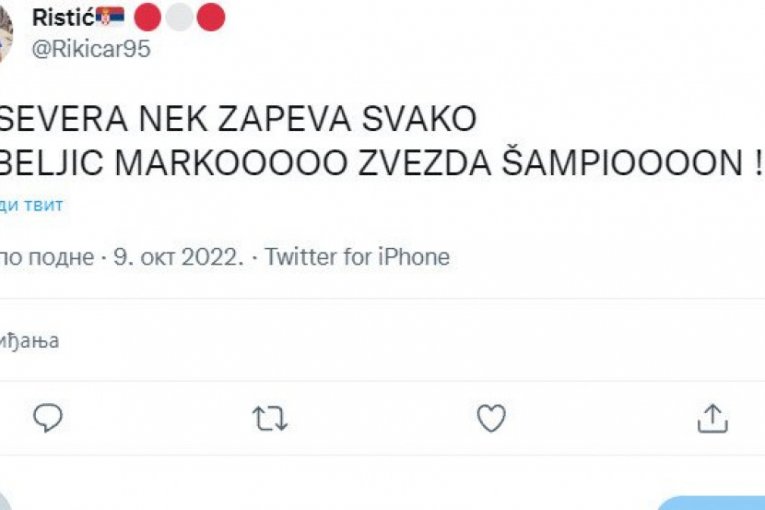Open the share tweet icon

pos(711,417)
